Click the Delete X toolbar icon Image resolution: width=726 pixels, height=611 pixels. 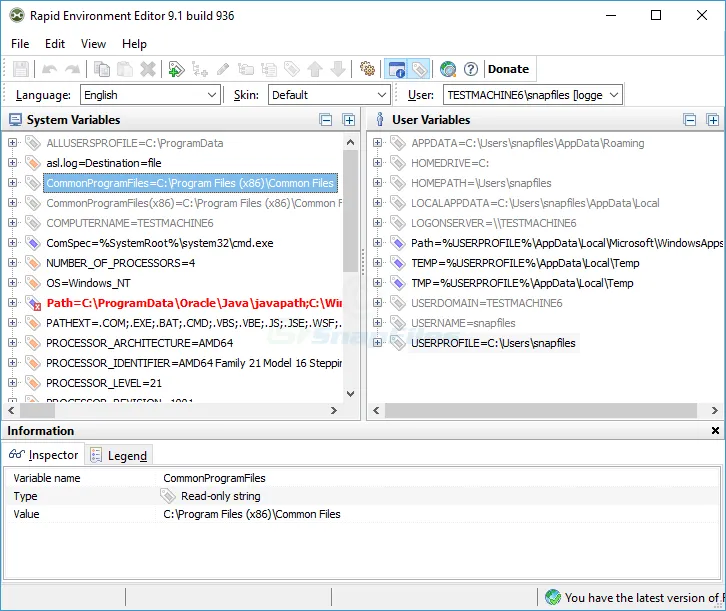[148, 69]
